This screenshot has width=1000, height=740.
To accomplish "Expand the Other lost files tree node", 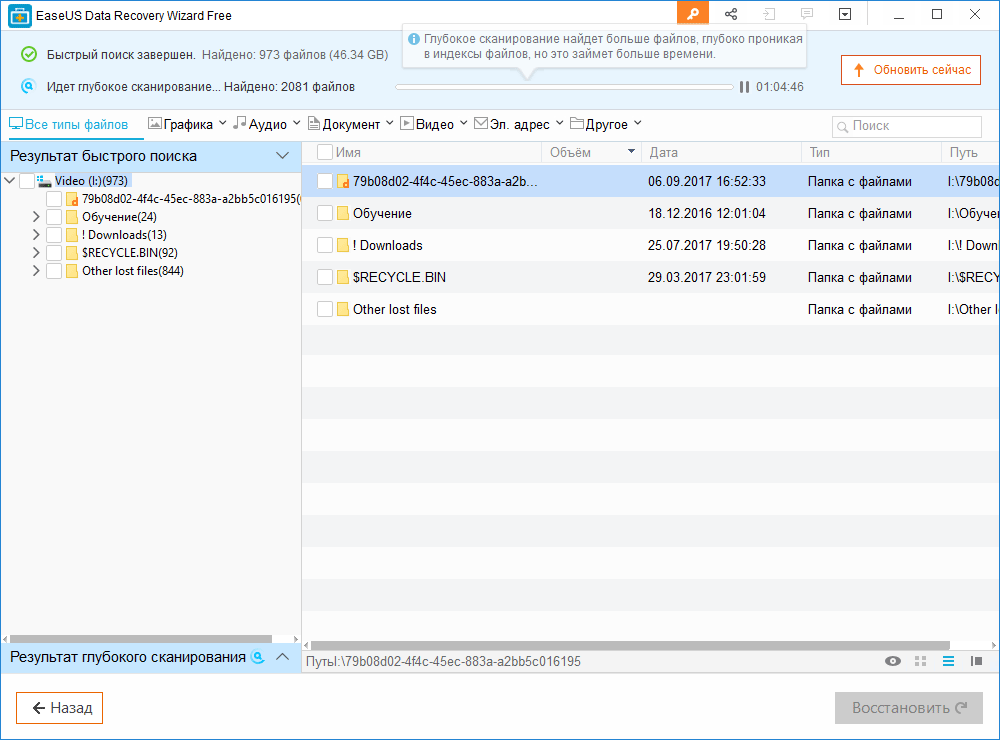I will pos(37,271).
